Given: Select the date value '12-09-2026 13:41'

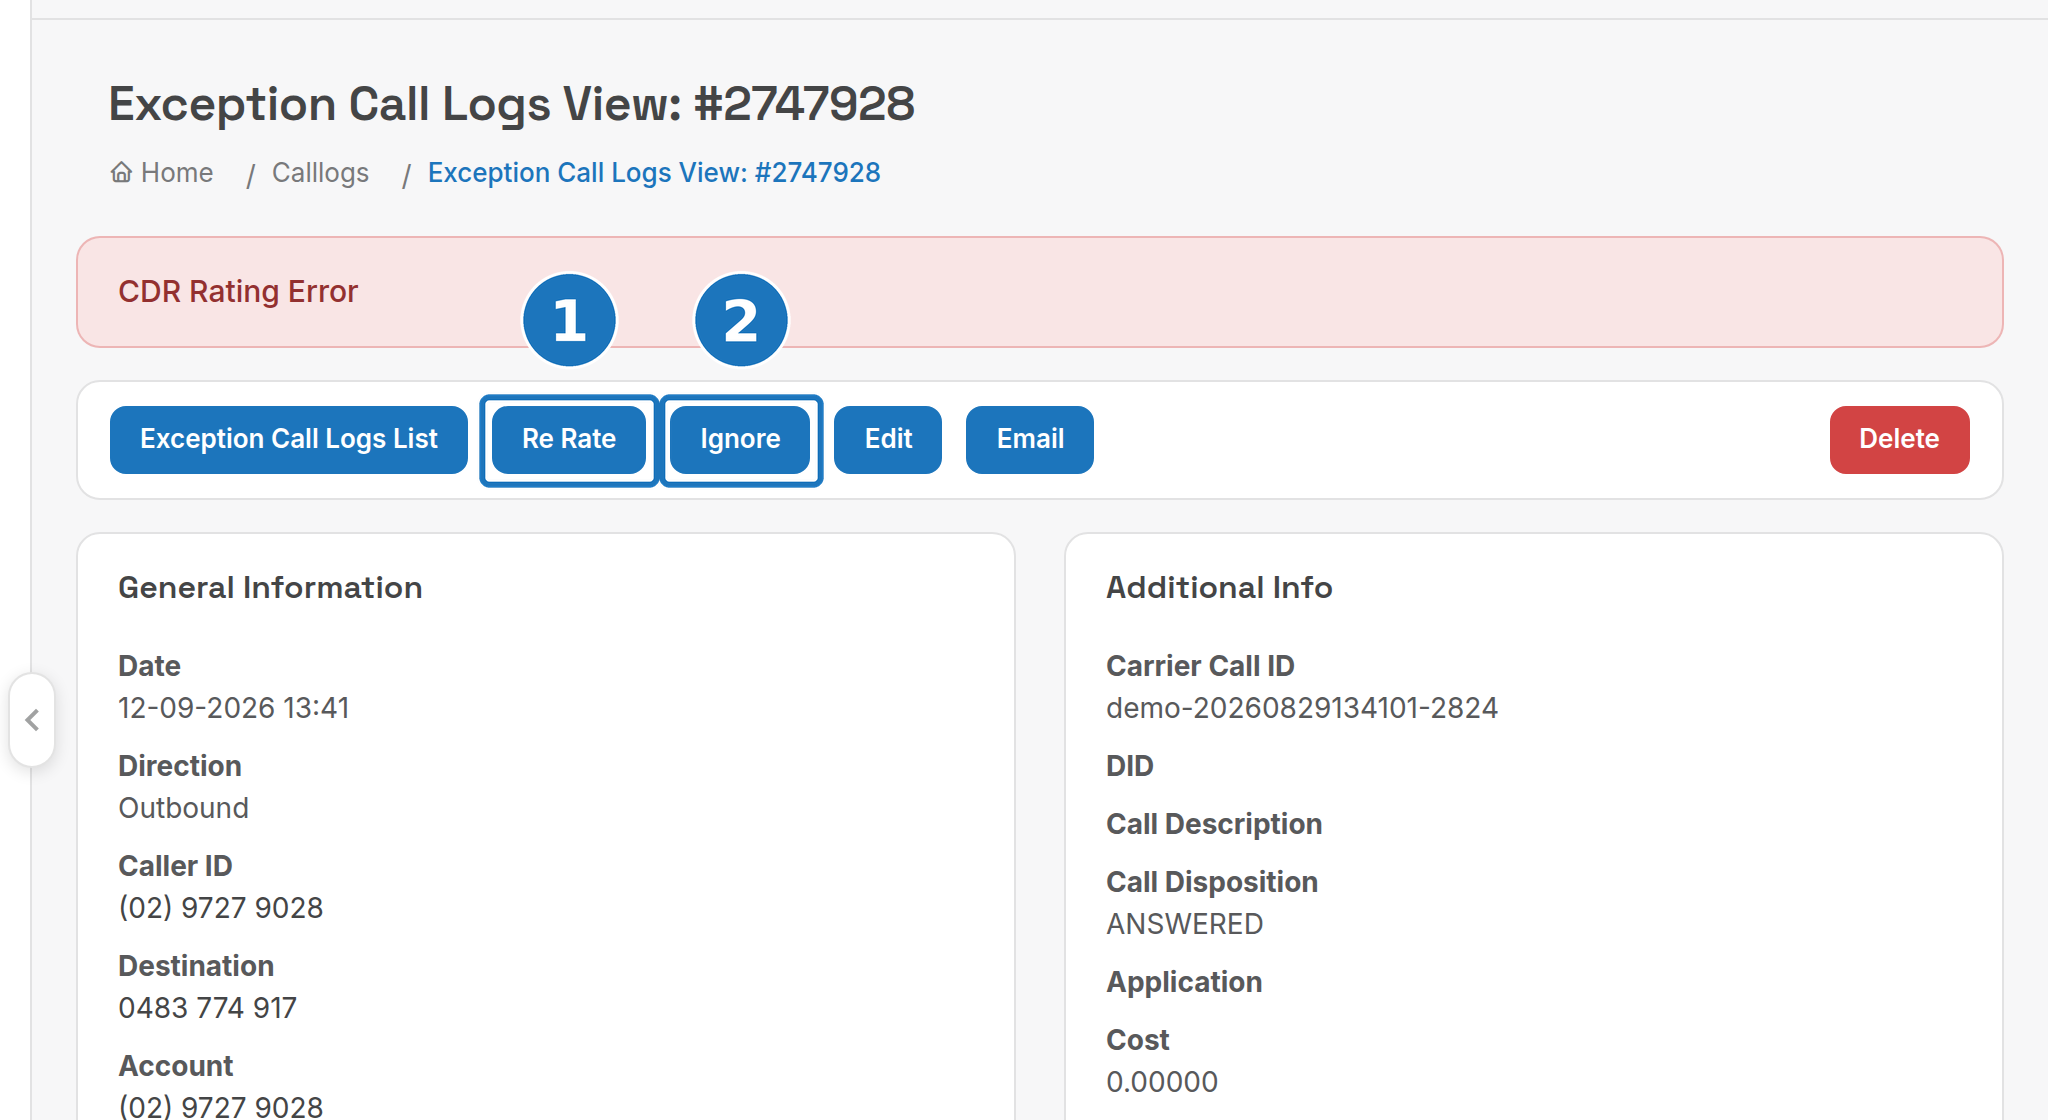Looking at the screenshot, I should coord(234,708).
